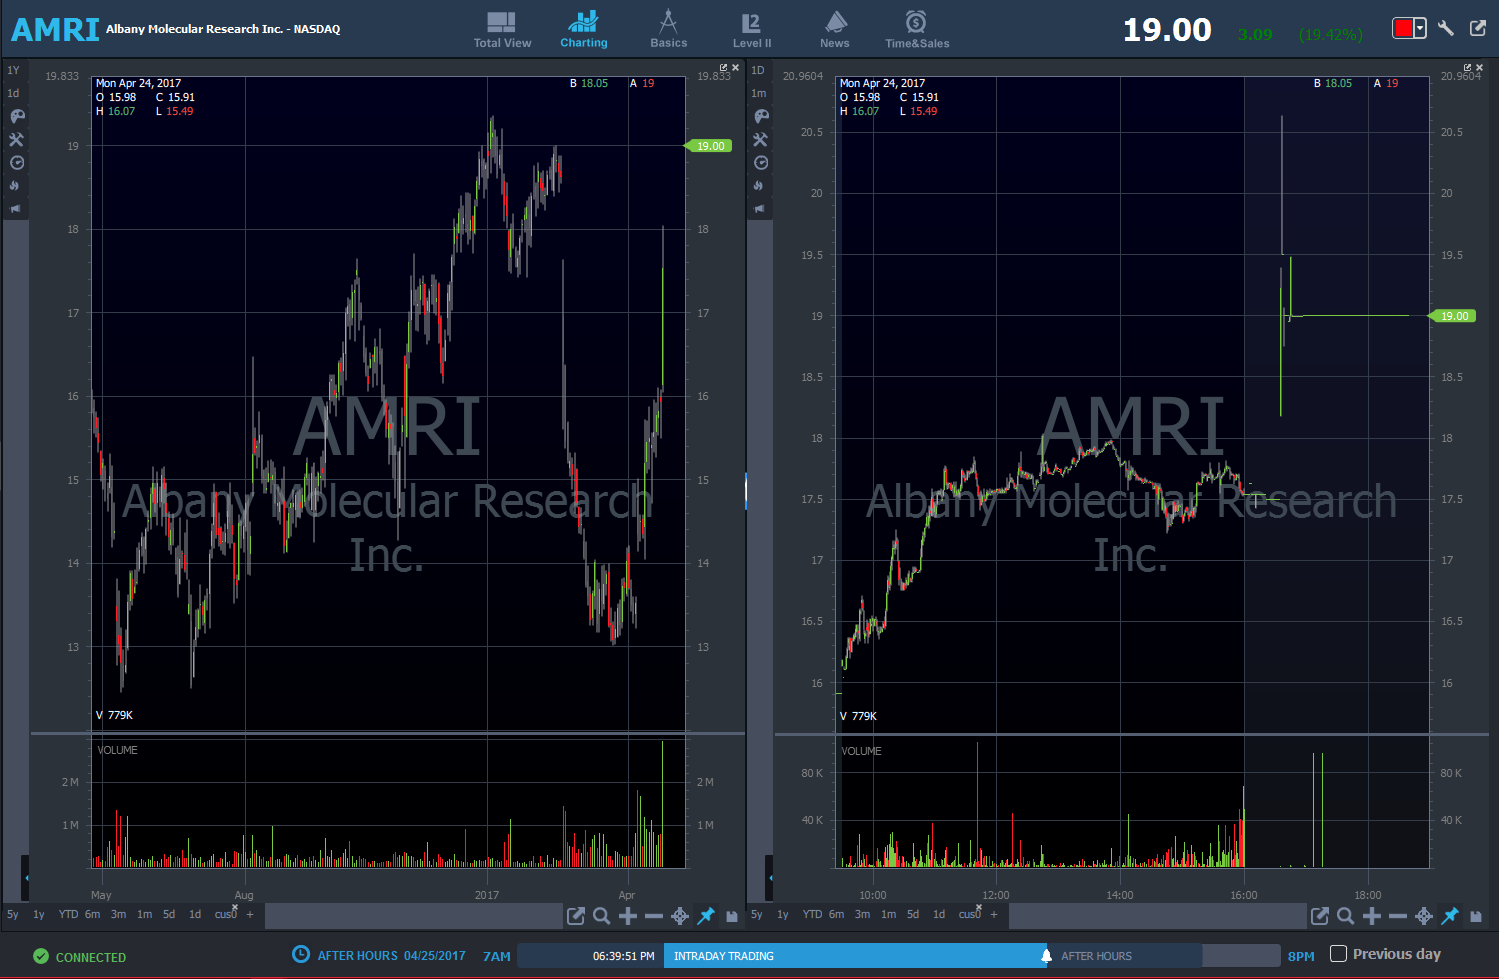The image size is (1499, 979).
Task: Zoom out with minus below the left chart
Action: coord(654,916)
